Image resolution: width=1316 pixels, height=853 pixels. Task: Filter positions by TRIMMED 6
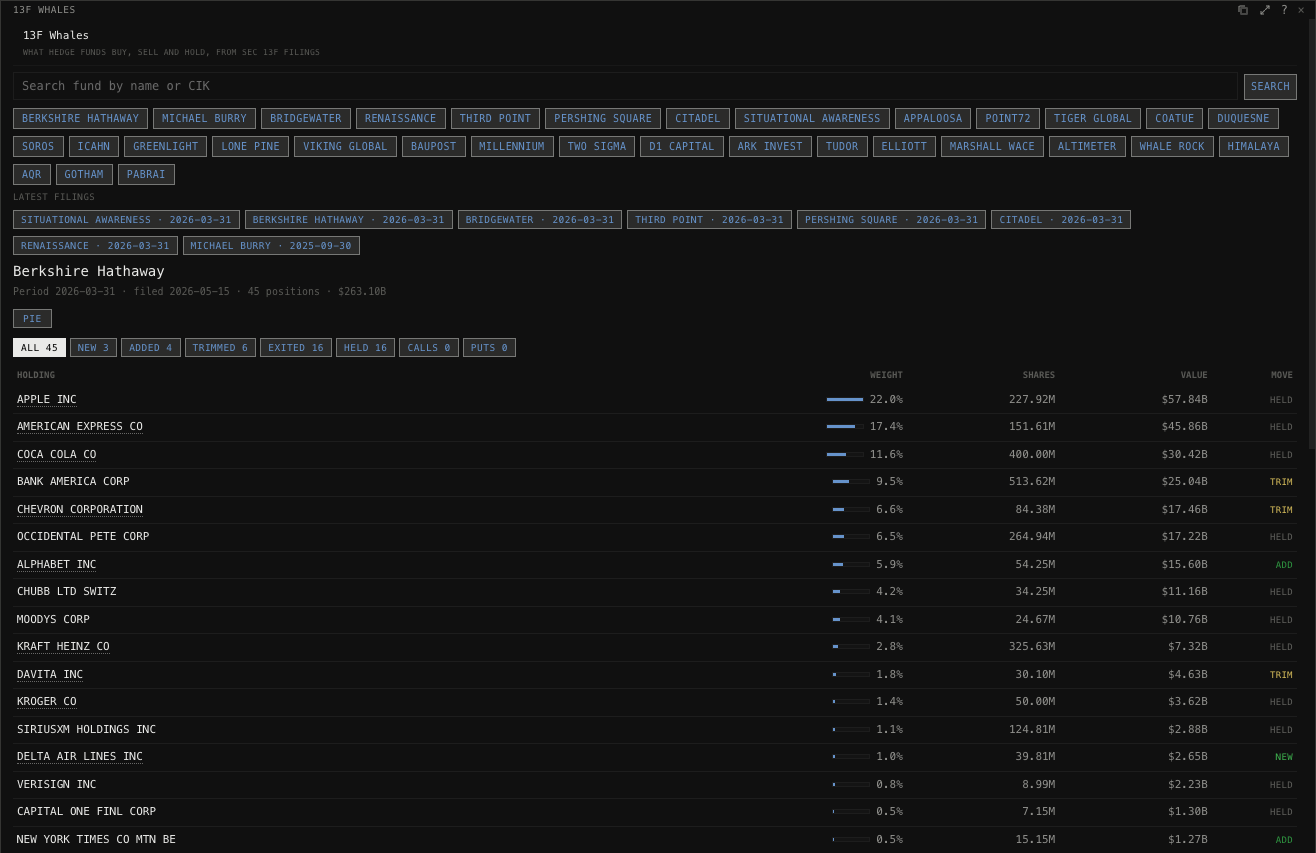[x=220, y=348]
